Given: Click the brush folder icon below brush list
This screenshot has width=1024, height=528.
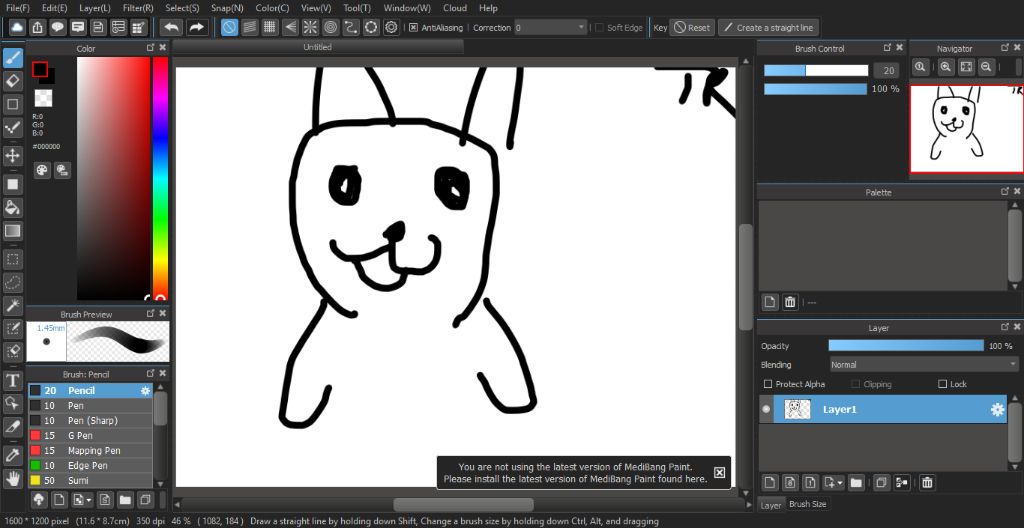Looking at the screenshot, I should [x=124, y=500].
